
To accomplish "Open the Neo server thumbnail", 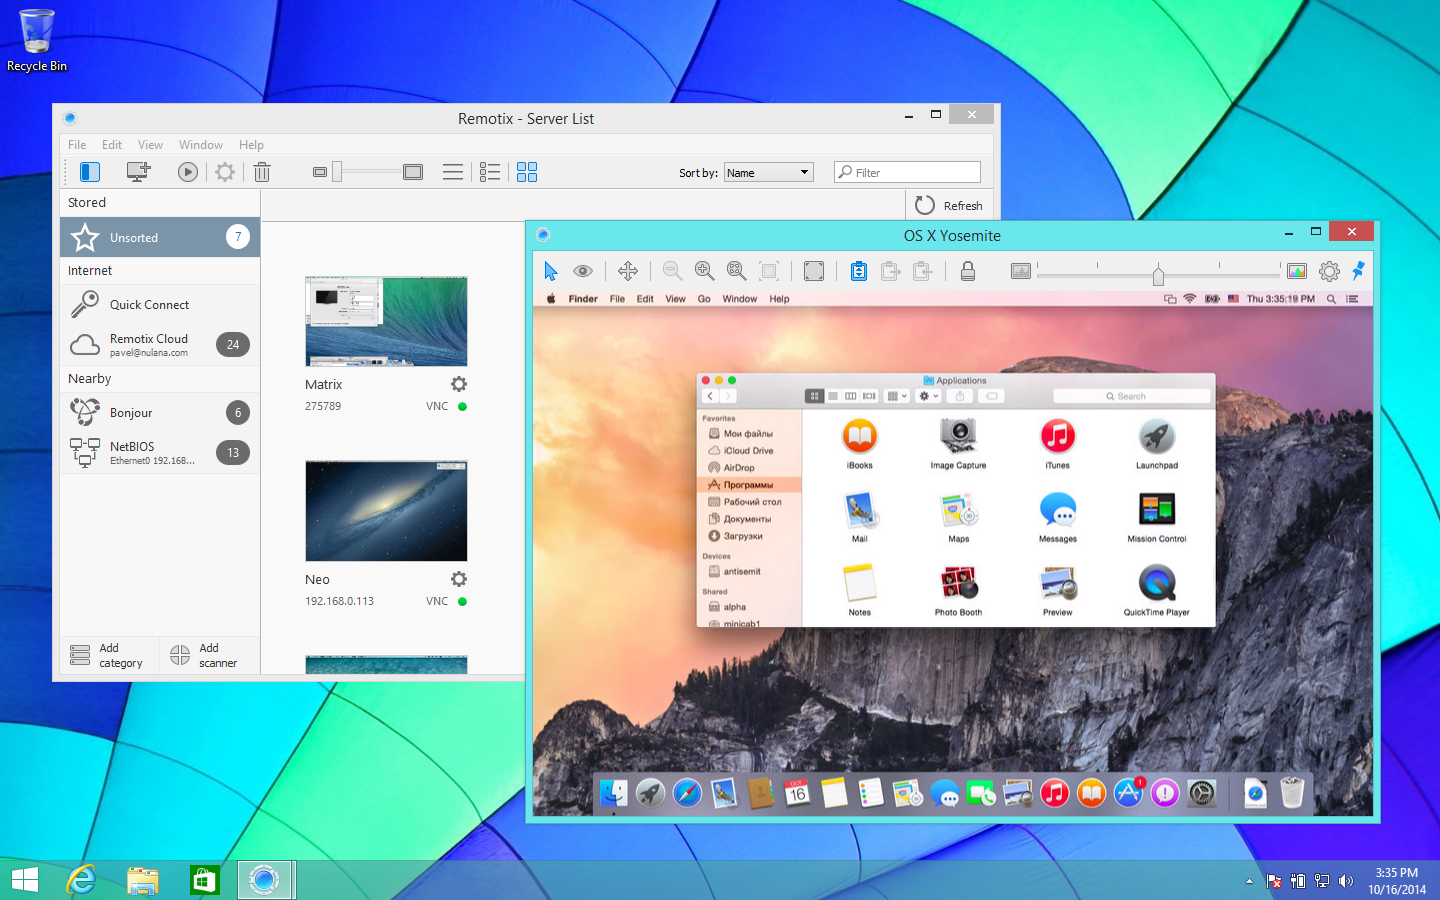I will (x=386, y=511).
